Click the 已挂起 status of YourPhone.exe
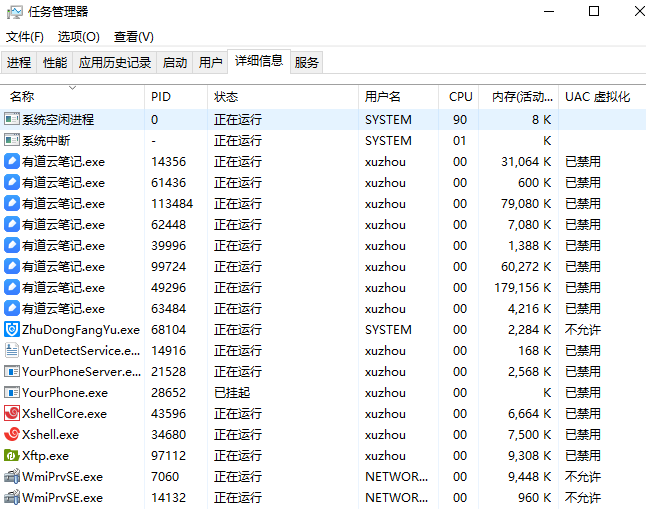 coord(232,392)
